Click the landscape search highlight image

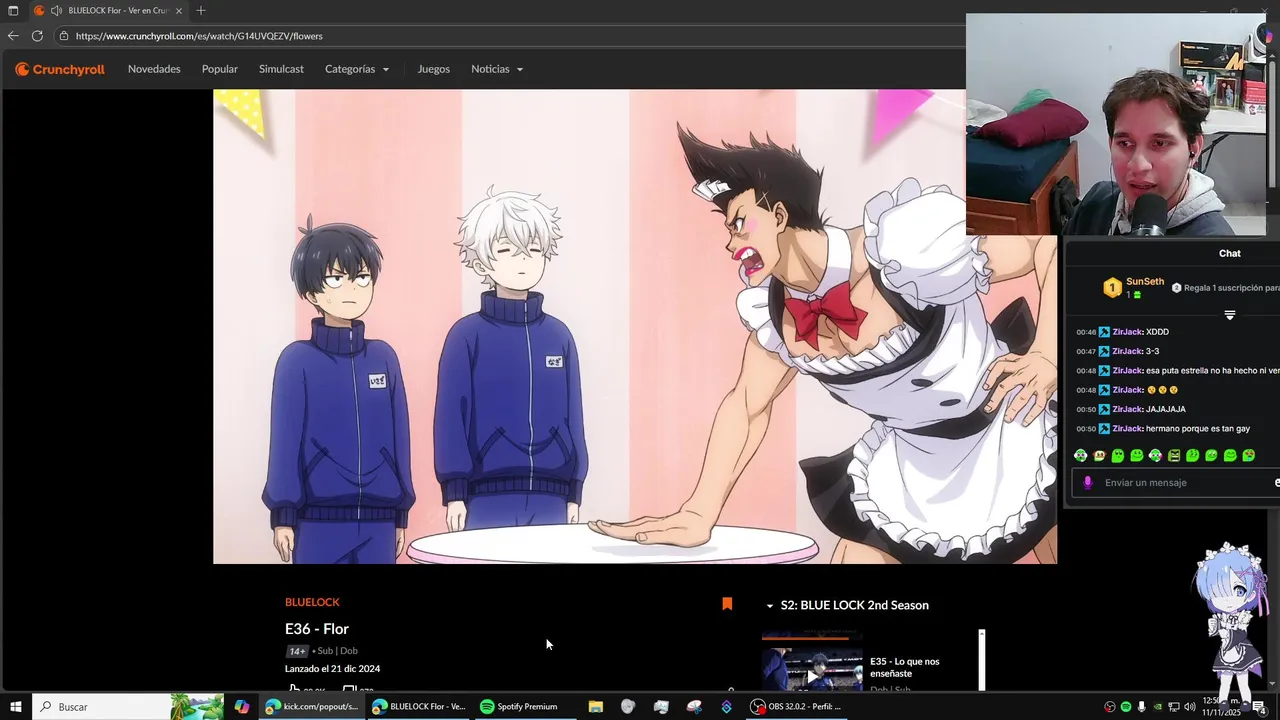[x=197, y=707]
